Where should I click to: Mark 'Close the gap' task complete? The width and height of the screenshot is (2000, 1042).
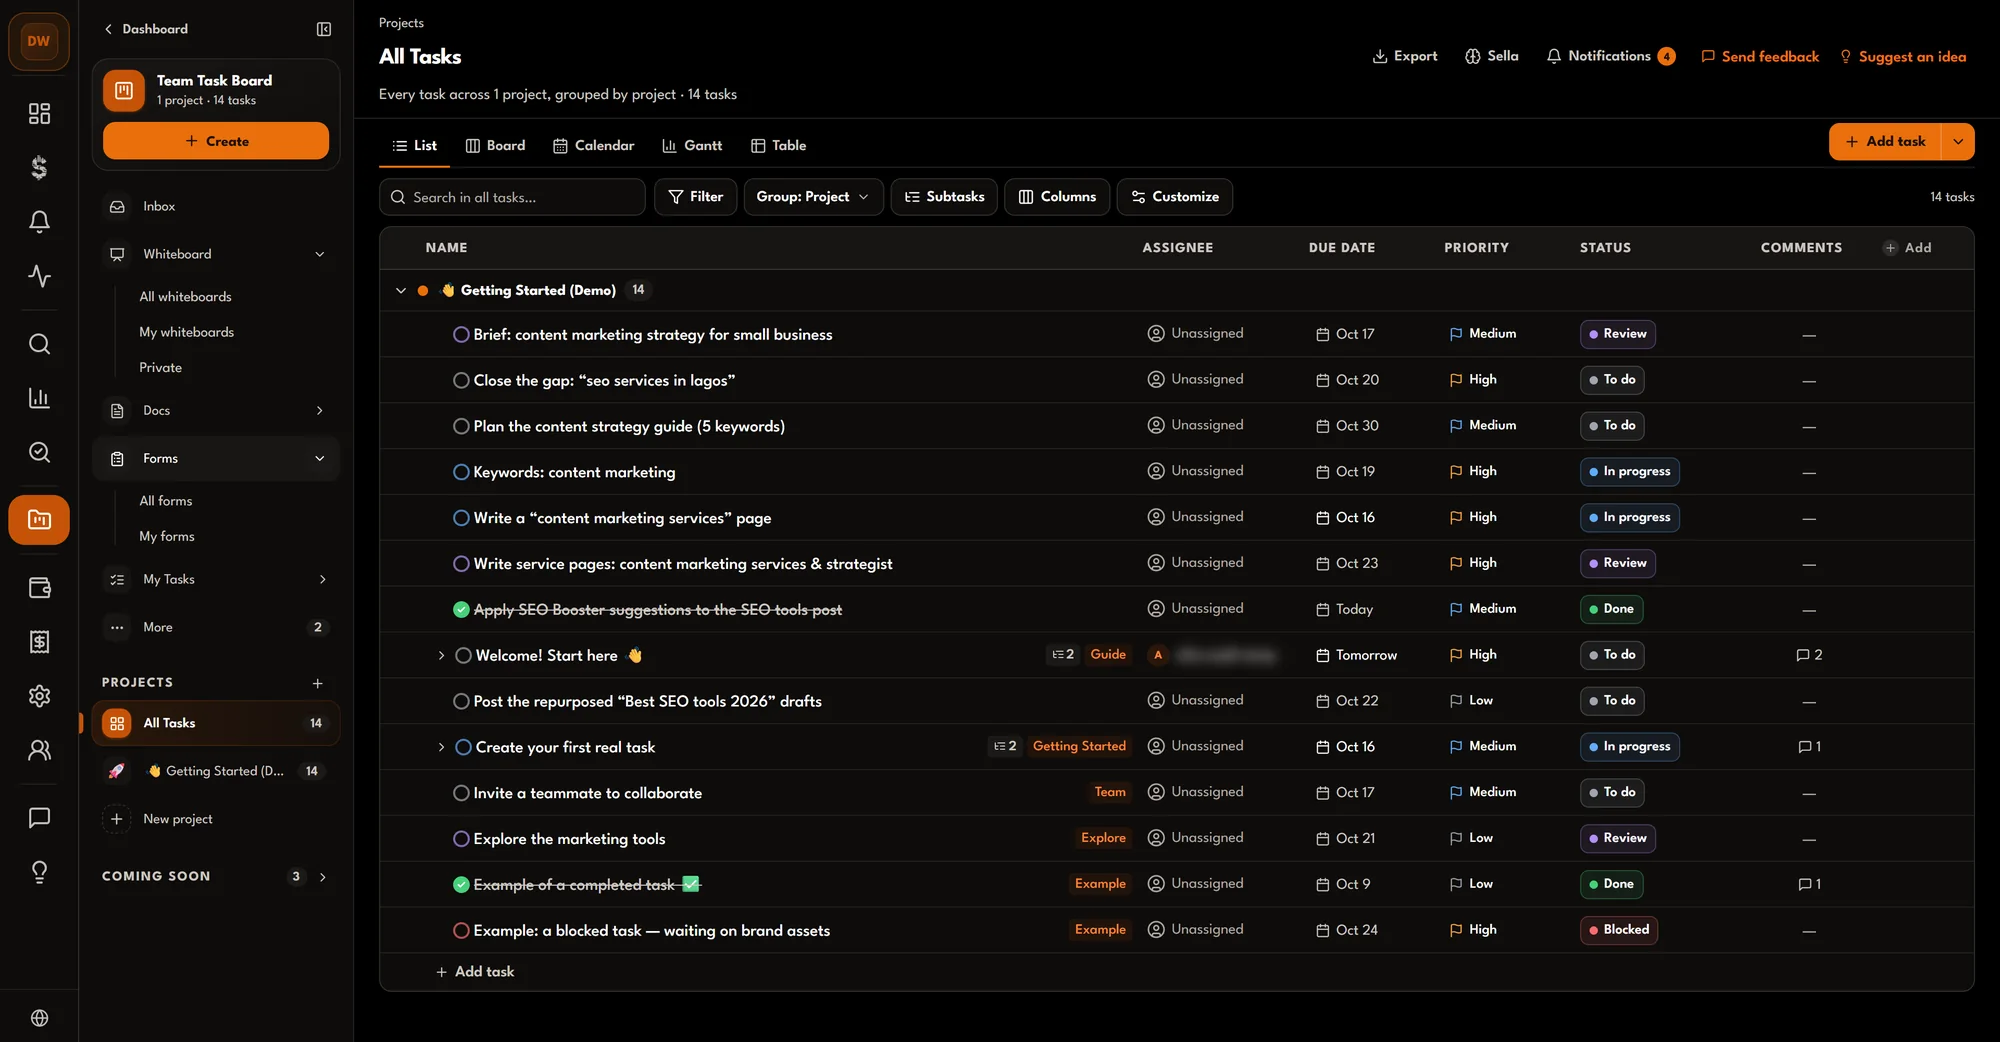point(461,380)
